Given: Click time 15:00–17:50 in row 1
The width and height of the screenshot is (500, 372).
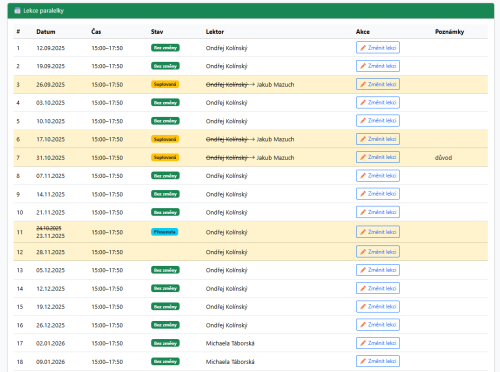Looking at the screenshot, I should [x=107, y=48].
